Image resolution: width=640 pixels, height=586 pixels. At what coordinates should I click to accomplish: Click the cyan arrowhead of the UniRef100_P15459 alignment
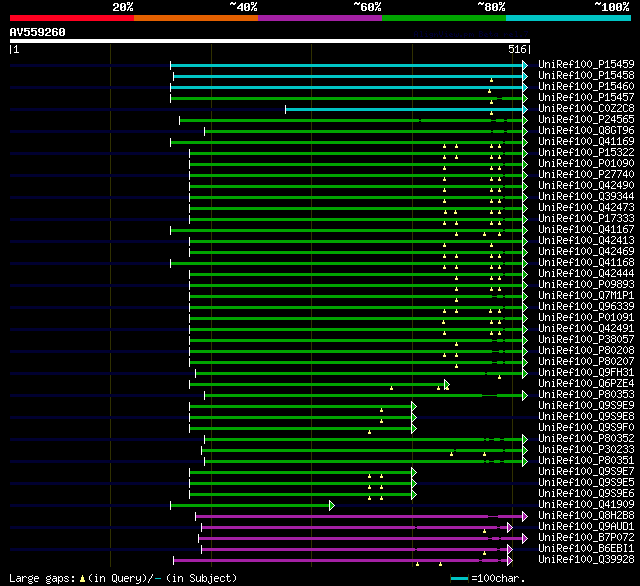[525, 65]
